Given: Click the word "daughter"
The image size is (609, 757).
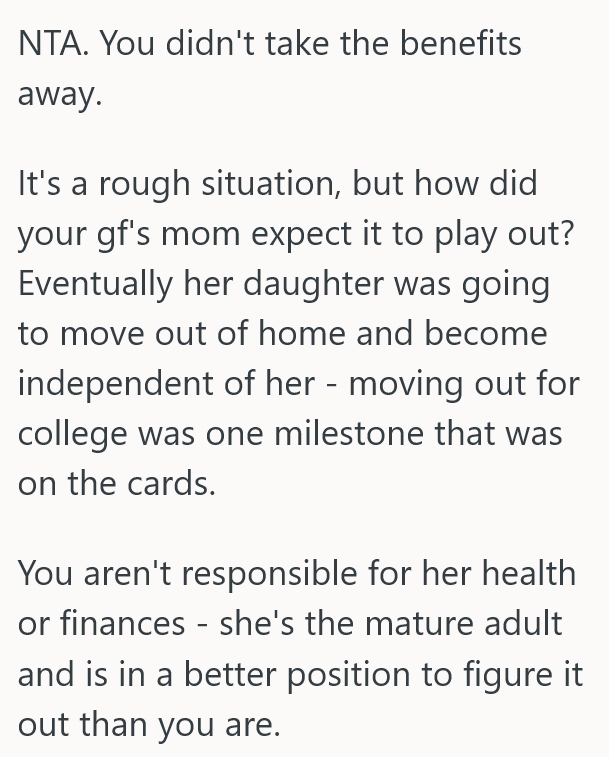Looking at the screenshot, I should point(314,284).
